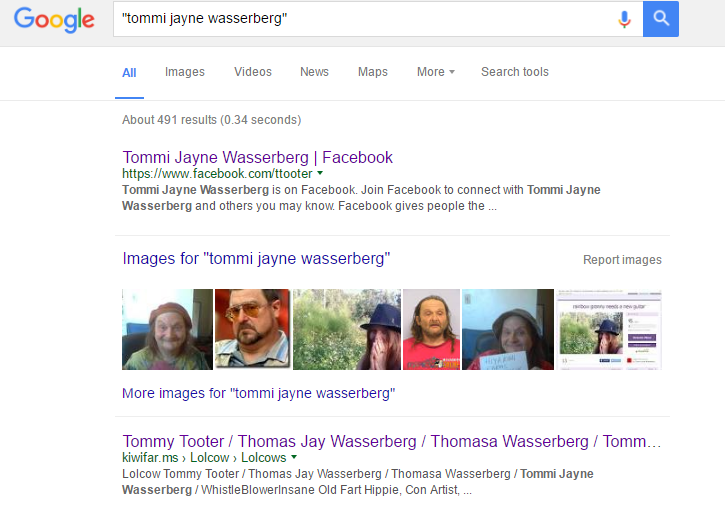This screenshot has width=725, height=507.
Task: Open the Tommi Jayne Wasserberg Facebook result
Action: click(258, 157)
